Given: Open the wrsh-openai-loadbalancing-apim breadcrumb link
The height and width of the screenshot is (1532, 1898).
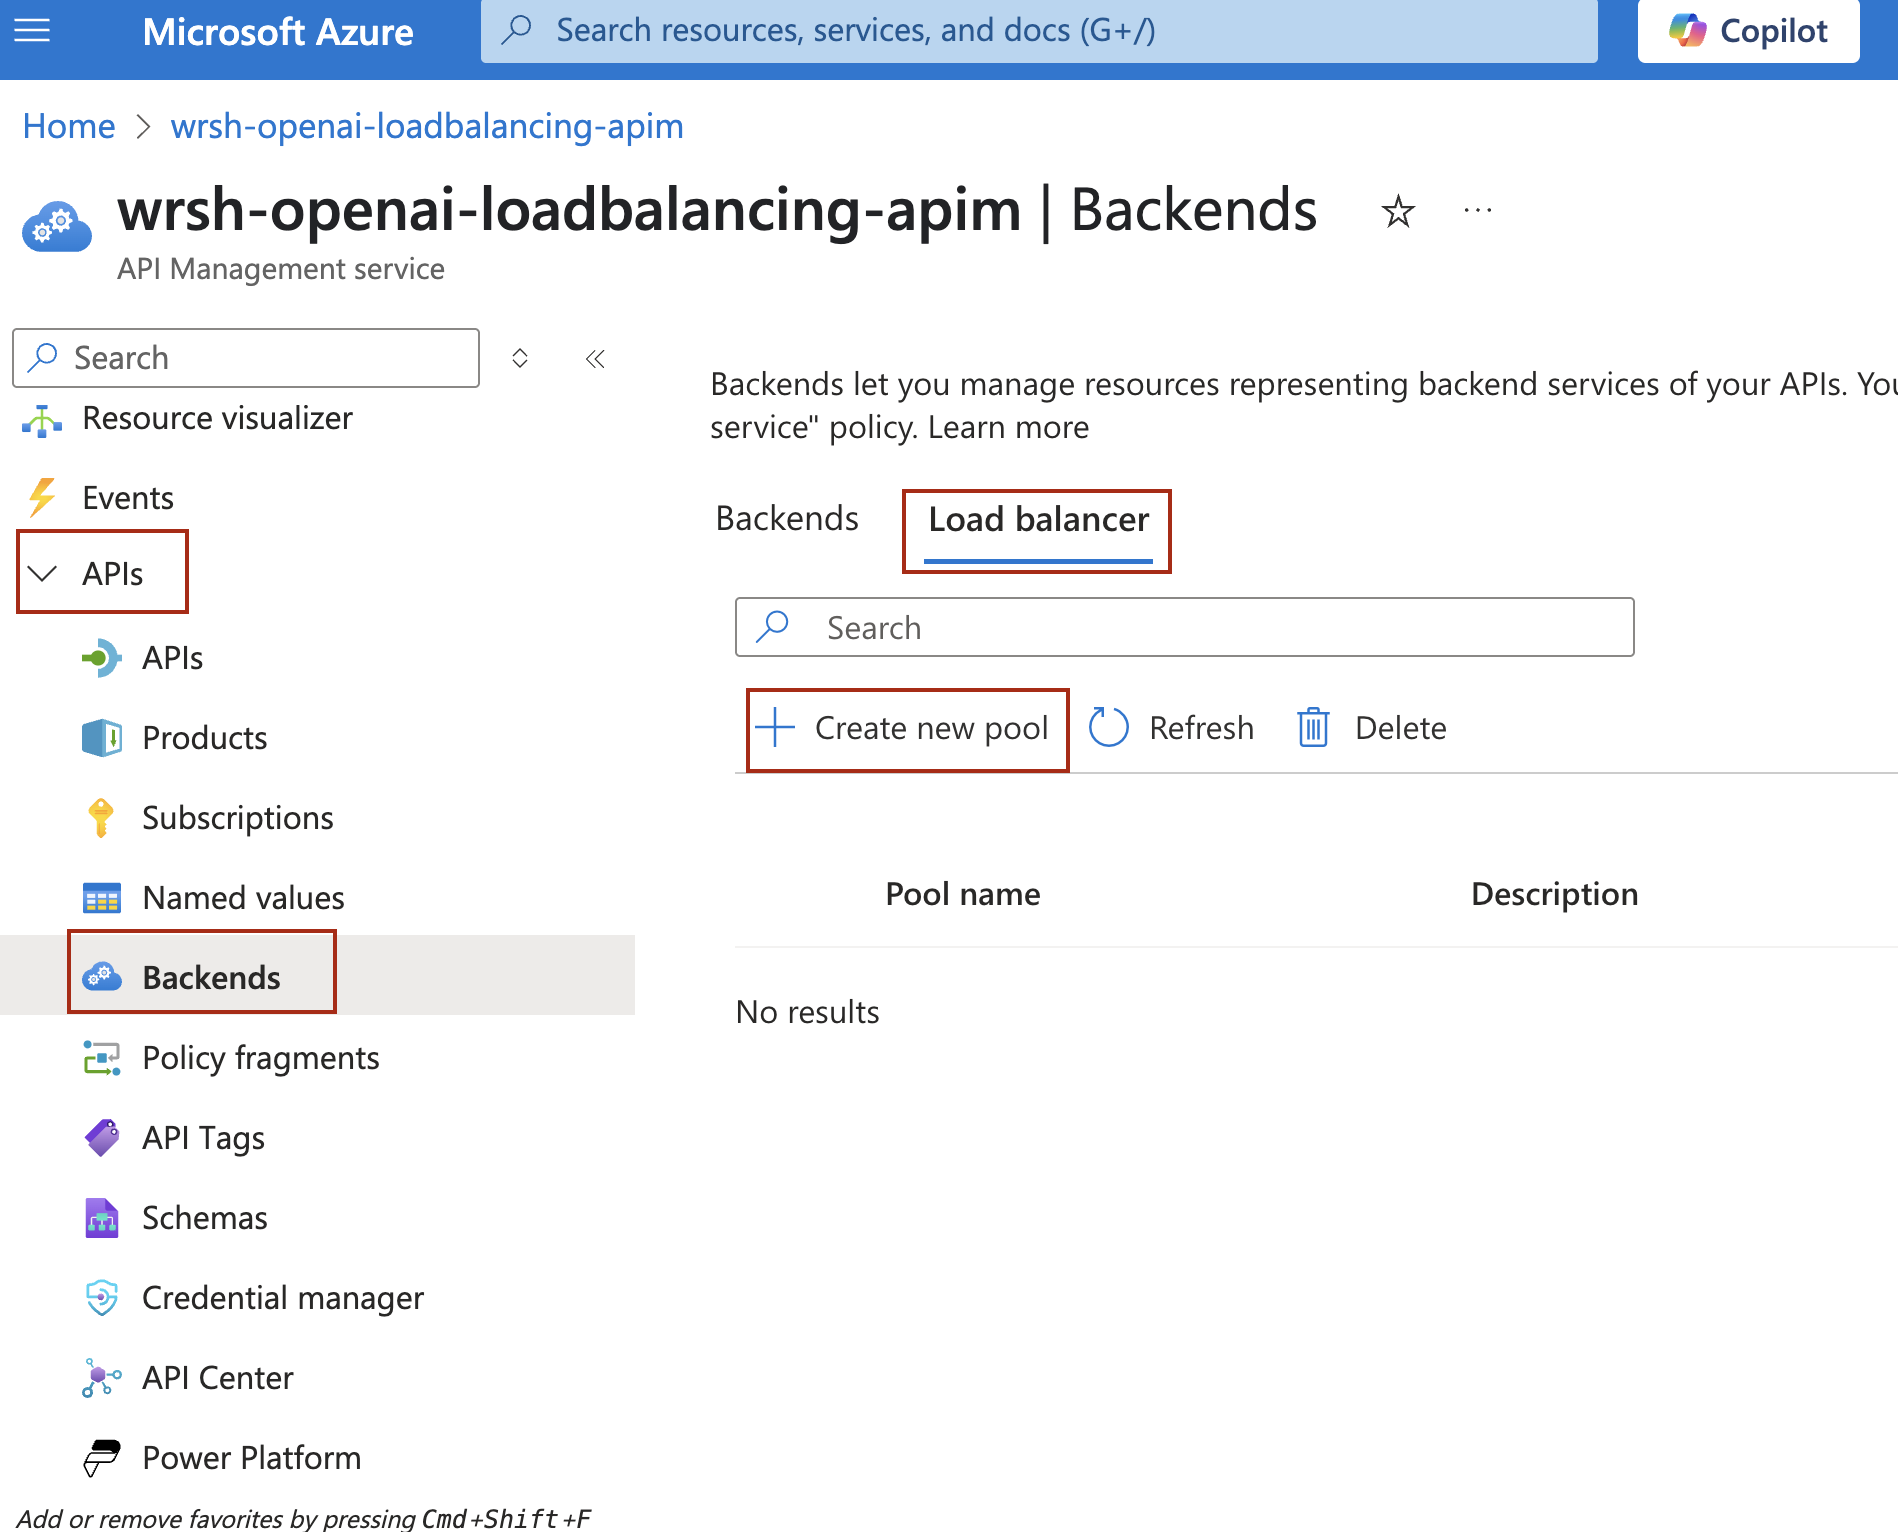Looking at the screenshot, I should point(427,126).
